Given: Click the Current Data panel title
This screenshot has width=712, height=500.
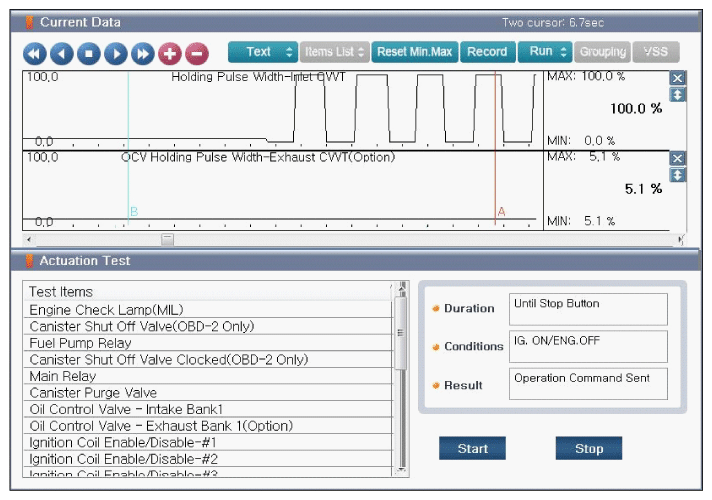Looking at the screenshot, I should pyautogui.click(x=80, y=22).
